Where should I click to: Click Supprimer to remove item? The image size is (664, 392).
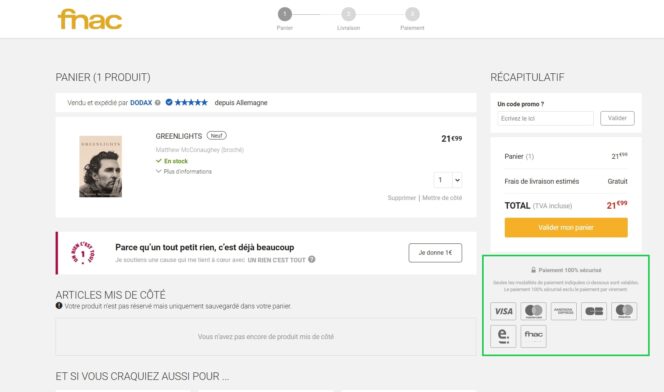click(x=401, y=198)
